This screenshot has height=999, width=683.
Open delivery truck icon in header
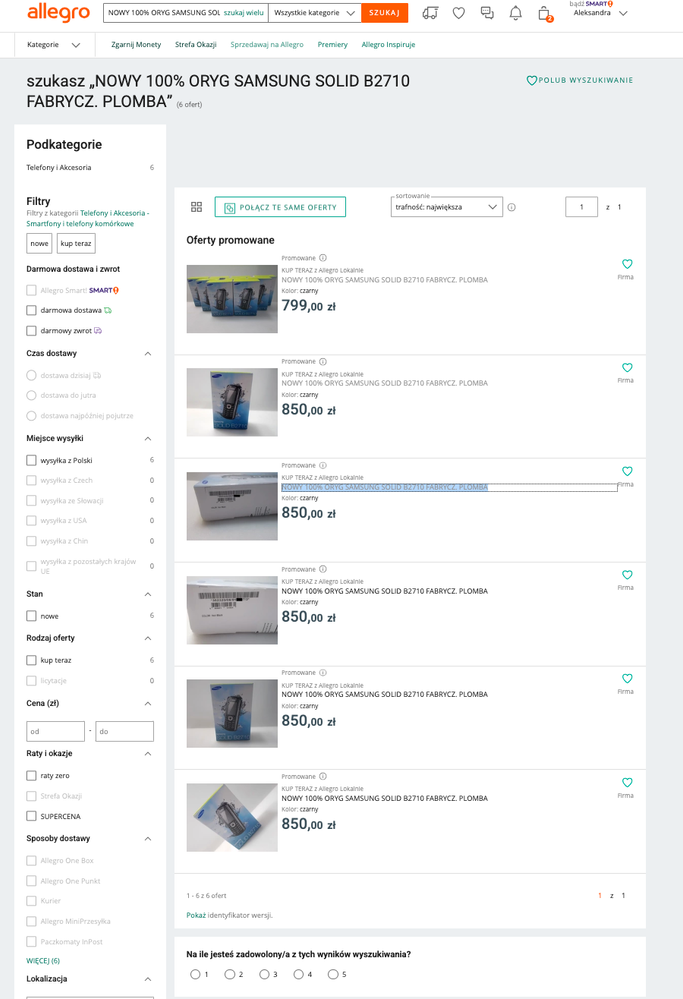point(430,13)
